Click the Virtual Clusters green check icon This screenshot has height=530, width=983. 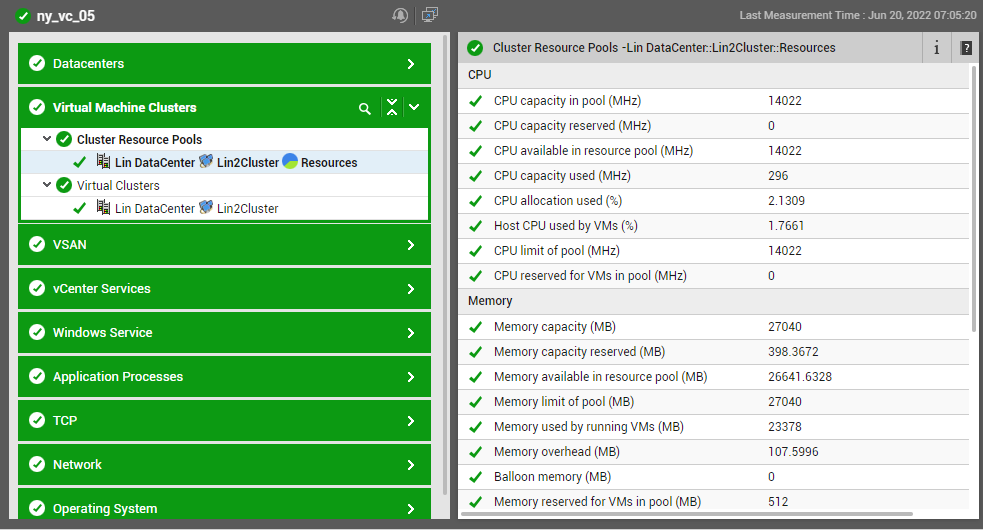(x=64, y=185)
